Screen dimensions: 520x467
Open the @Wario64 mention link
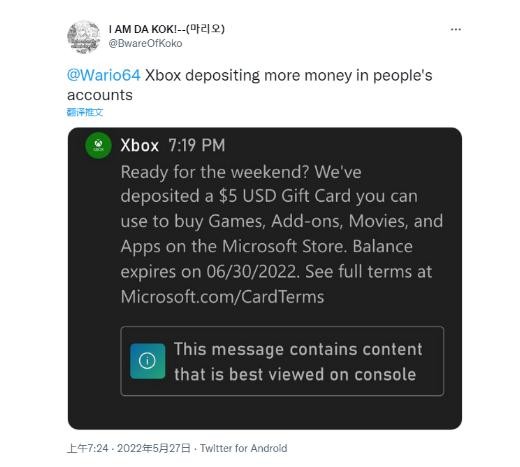(104, 75)
